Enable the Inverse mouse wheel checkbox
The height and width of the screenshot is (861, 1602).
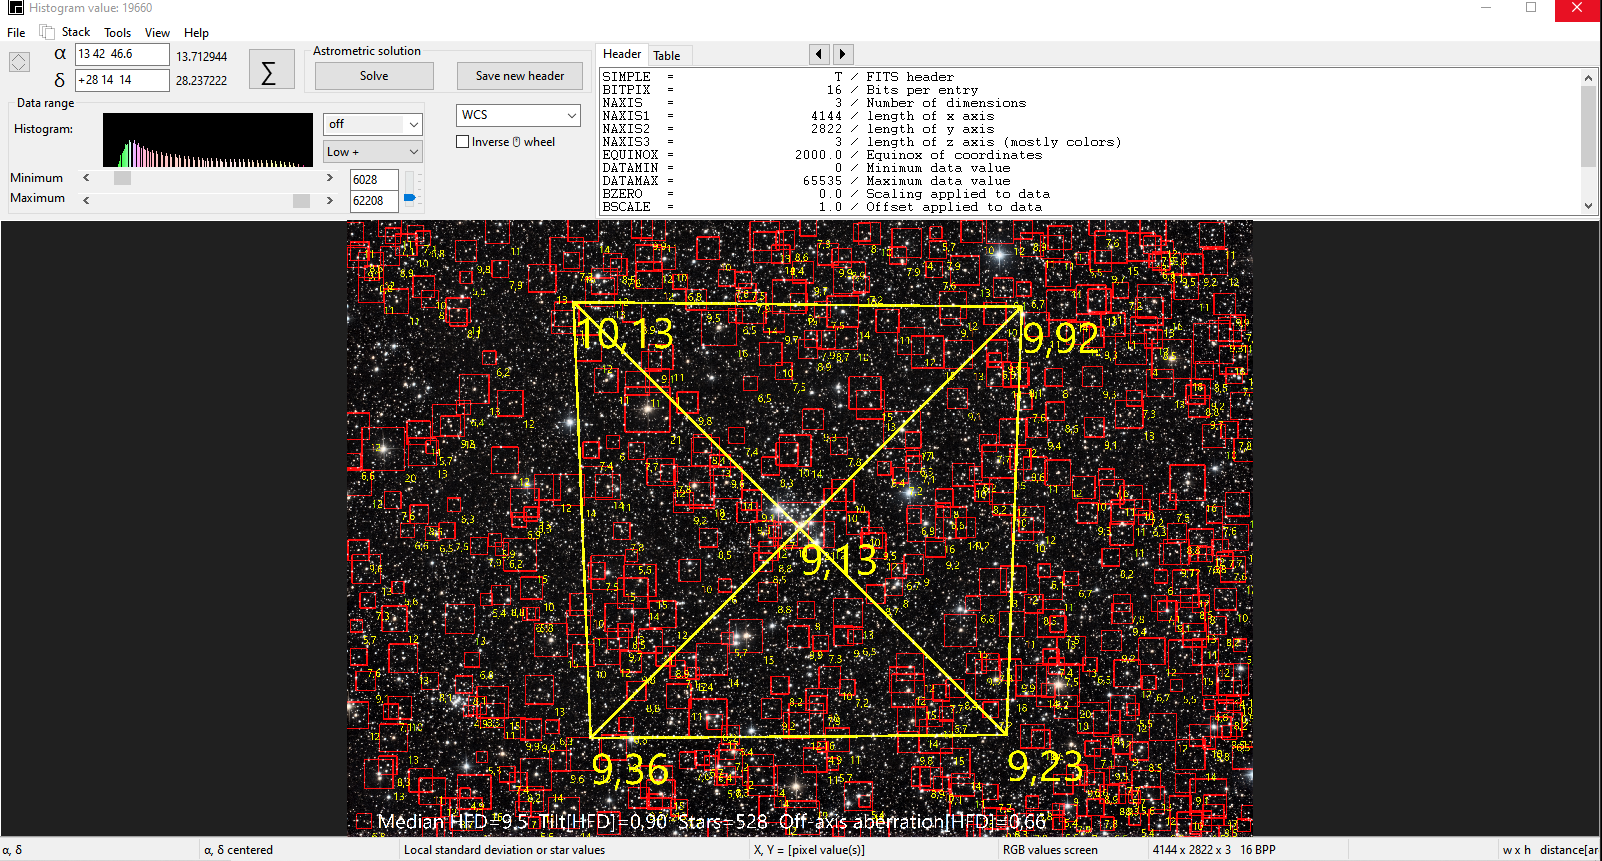click(463, 142)
